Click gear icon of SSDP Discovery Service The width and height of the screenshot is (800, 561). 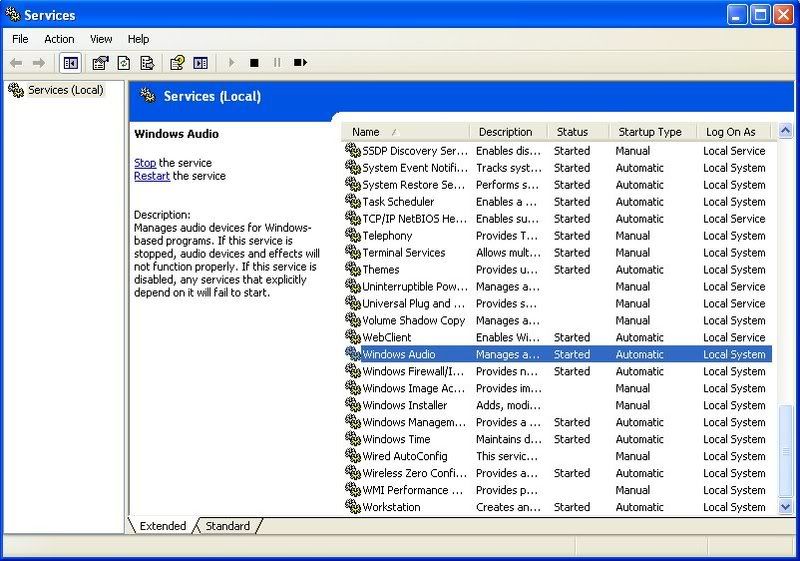353,150
